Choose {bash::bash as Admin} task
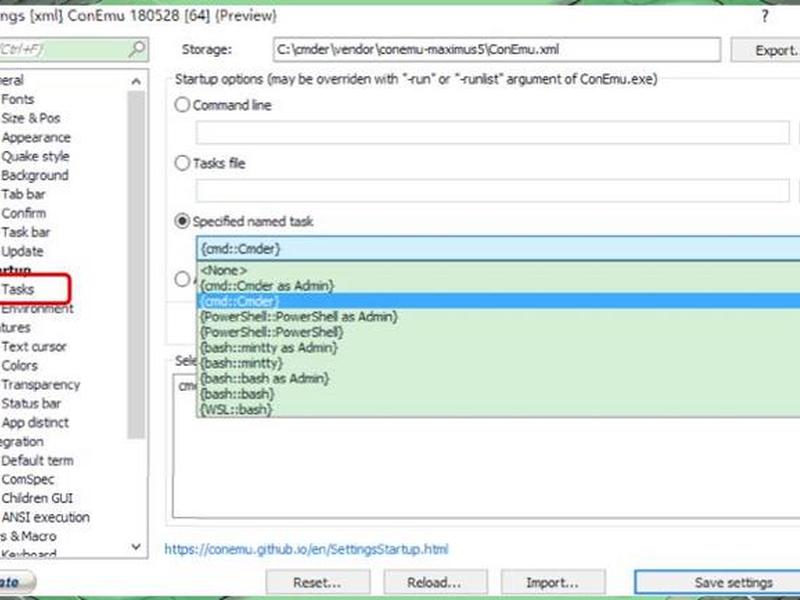The width and height of the screenshot is (800, 600). tap(498, 379)
